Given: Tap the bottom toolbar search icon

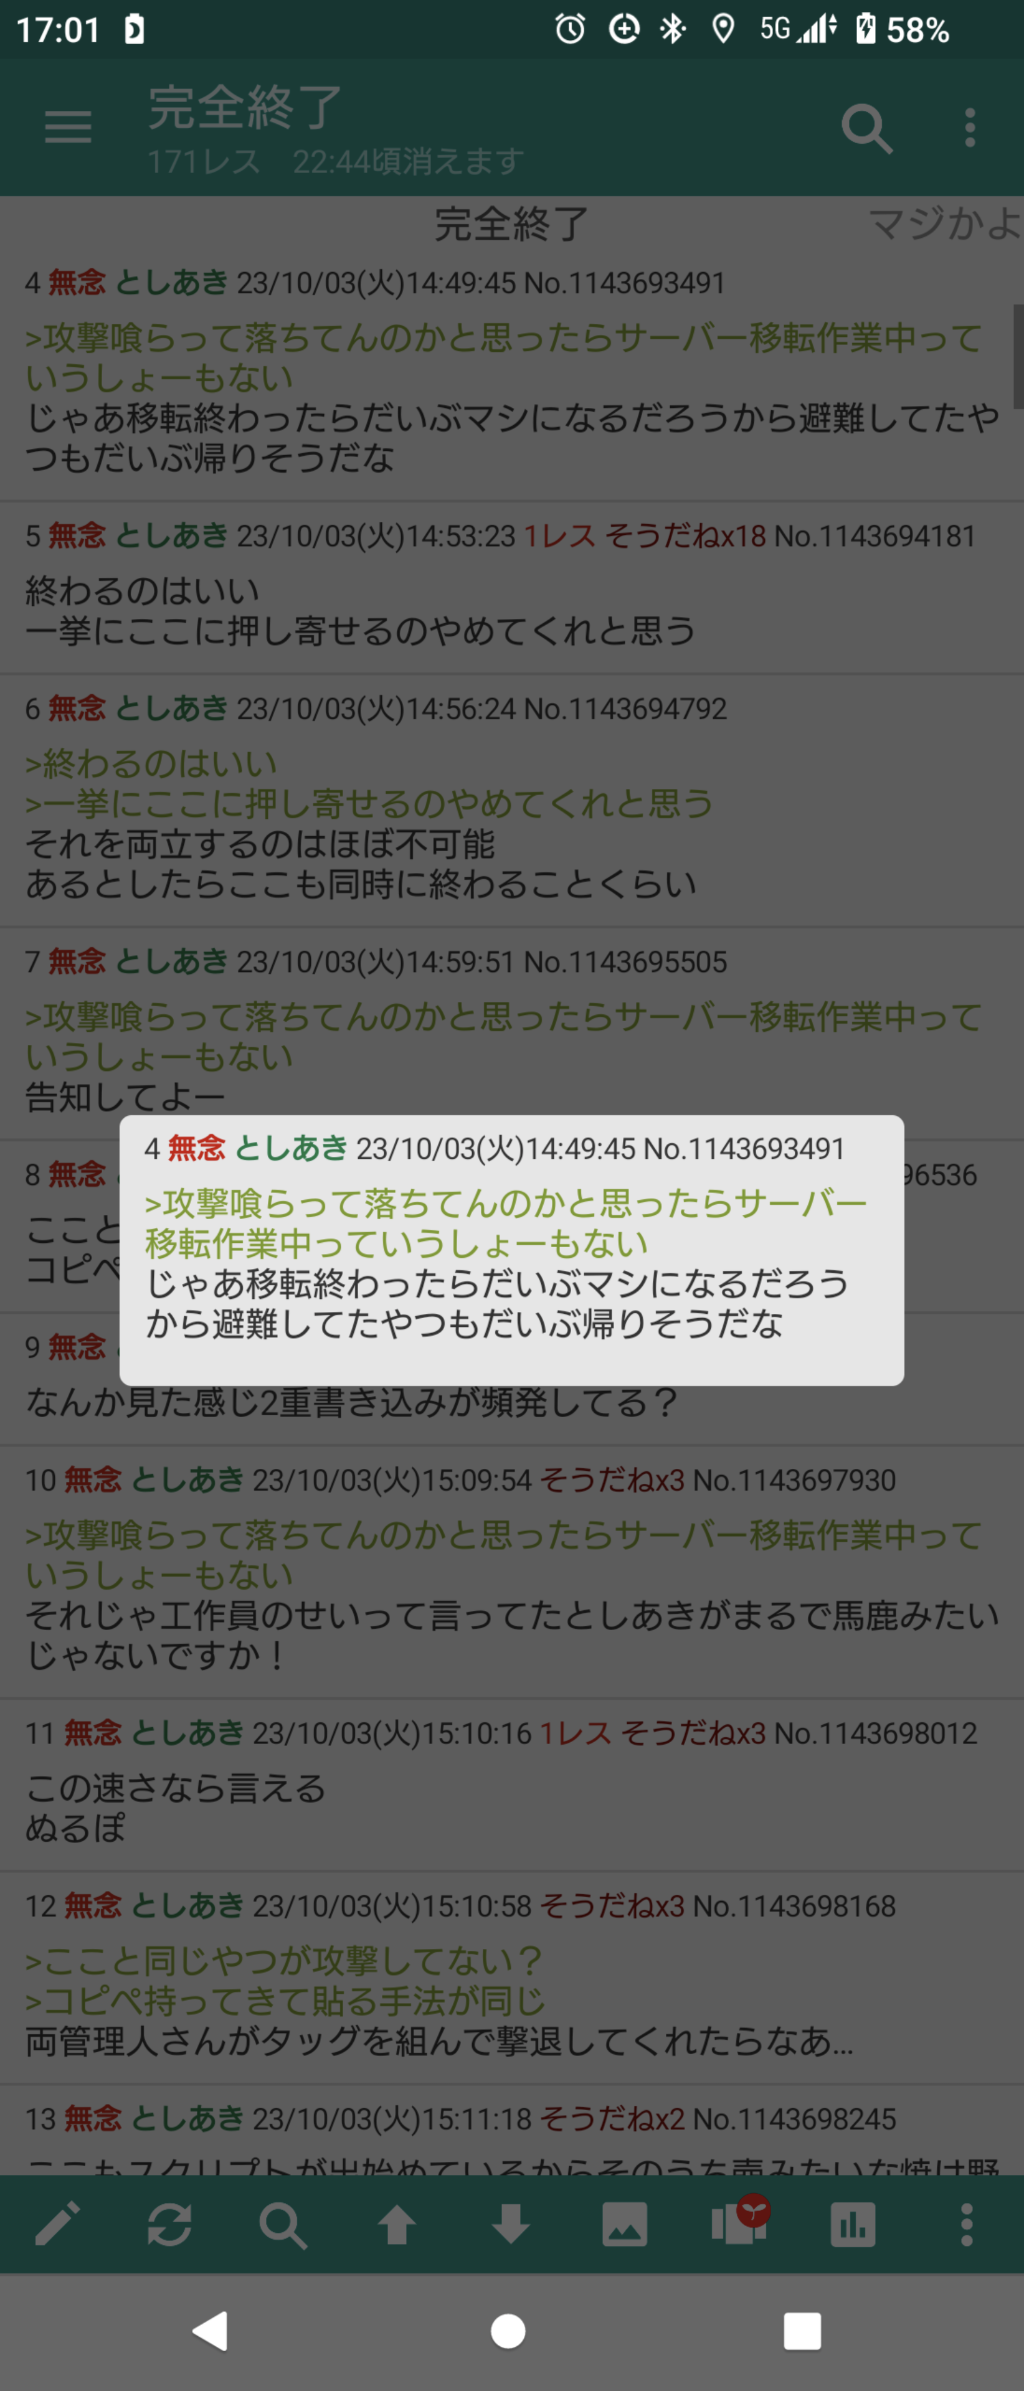Looking at the screenshot, I should 283,2226.
